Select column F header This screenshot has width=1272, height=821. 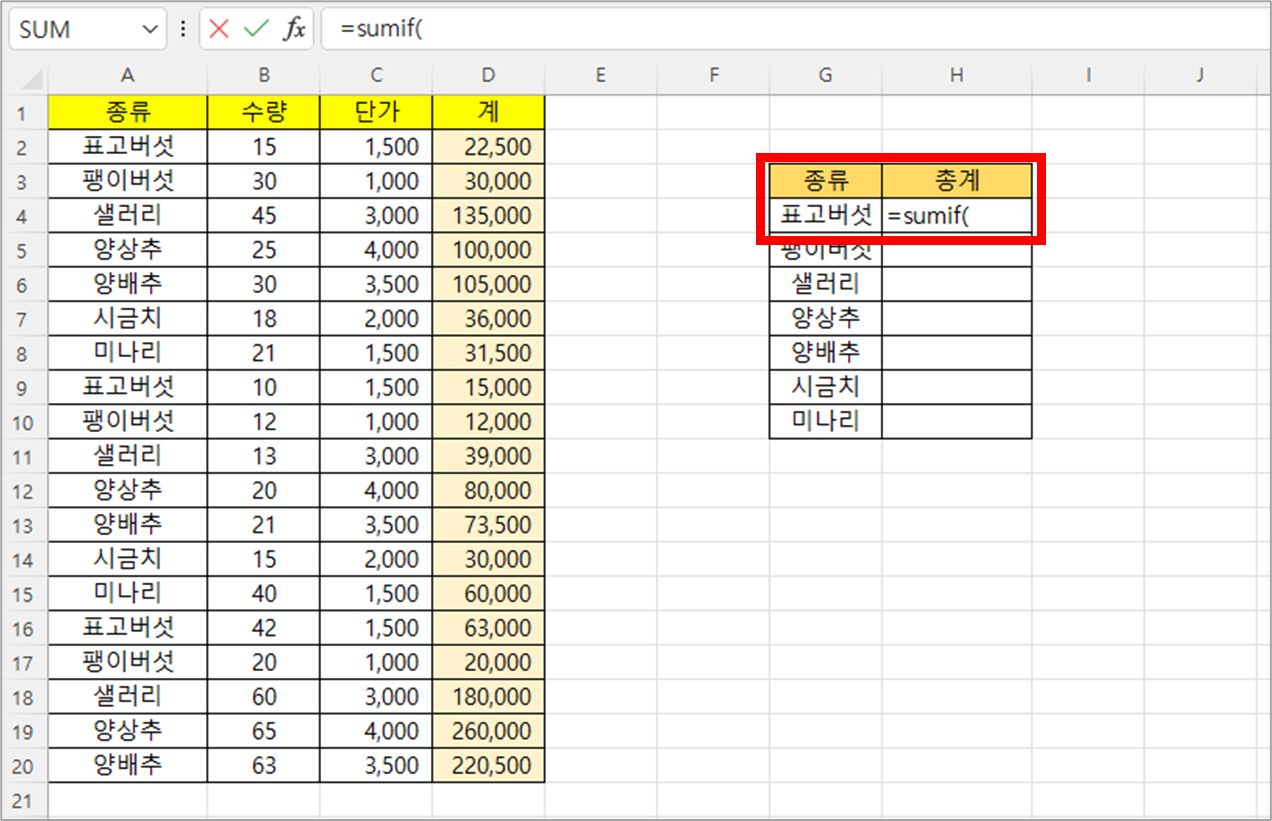(713, 74)
